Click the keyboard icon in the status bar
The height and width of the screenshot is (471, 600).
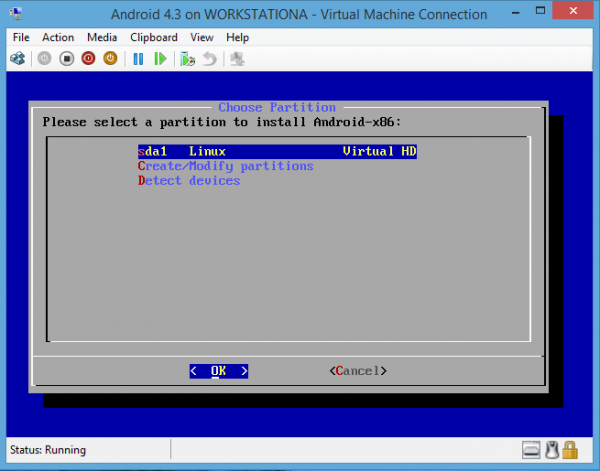[x=530, y=450]
